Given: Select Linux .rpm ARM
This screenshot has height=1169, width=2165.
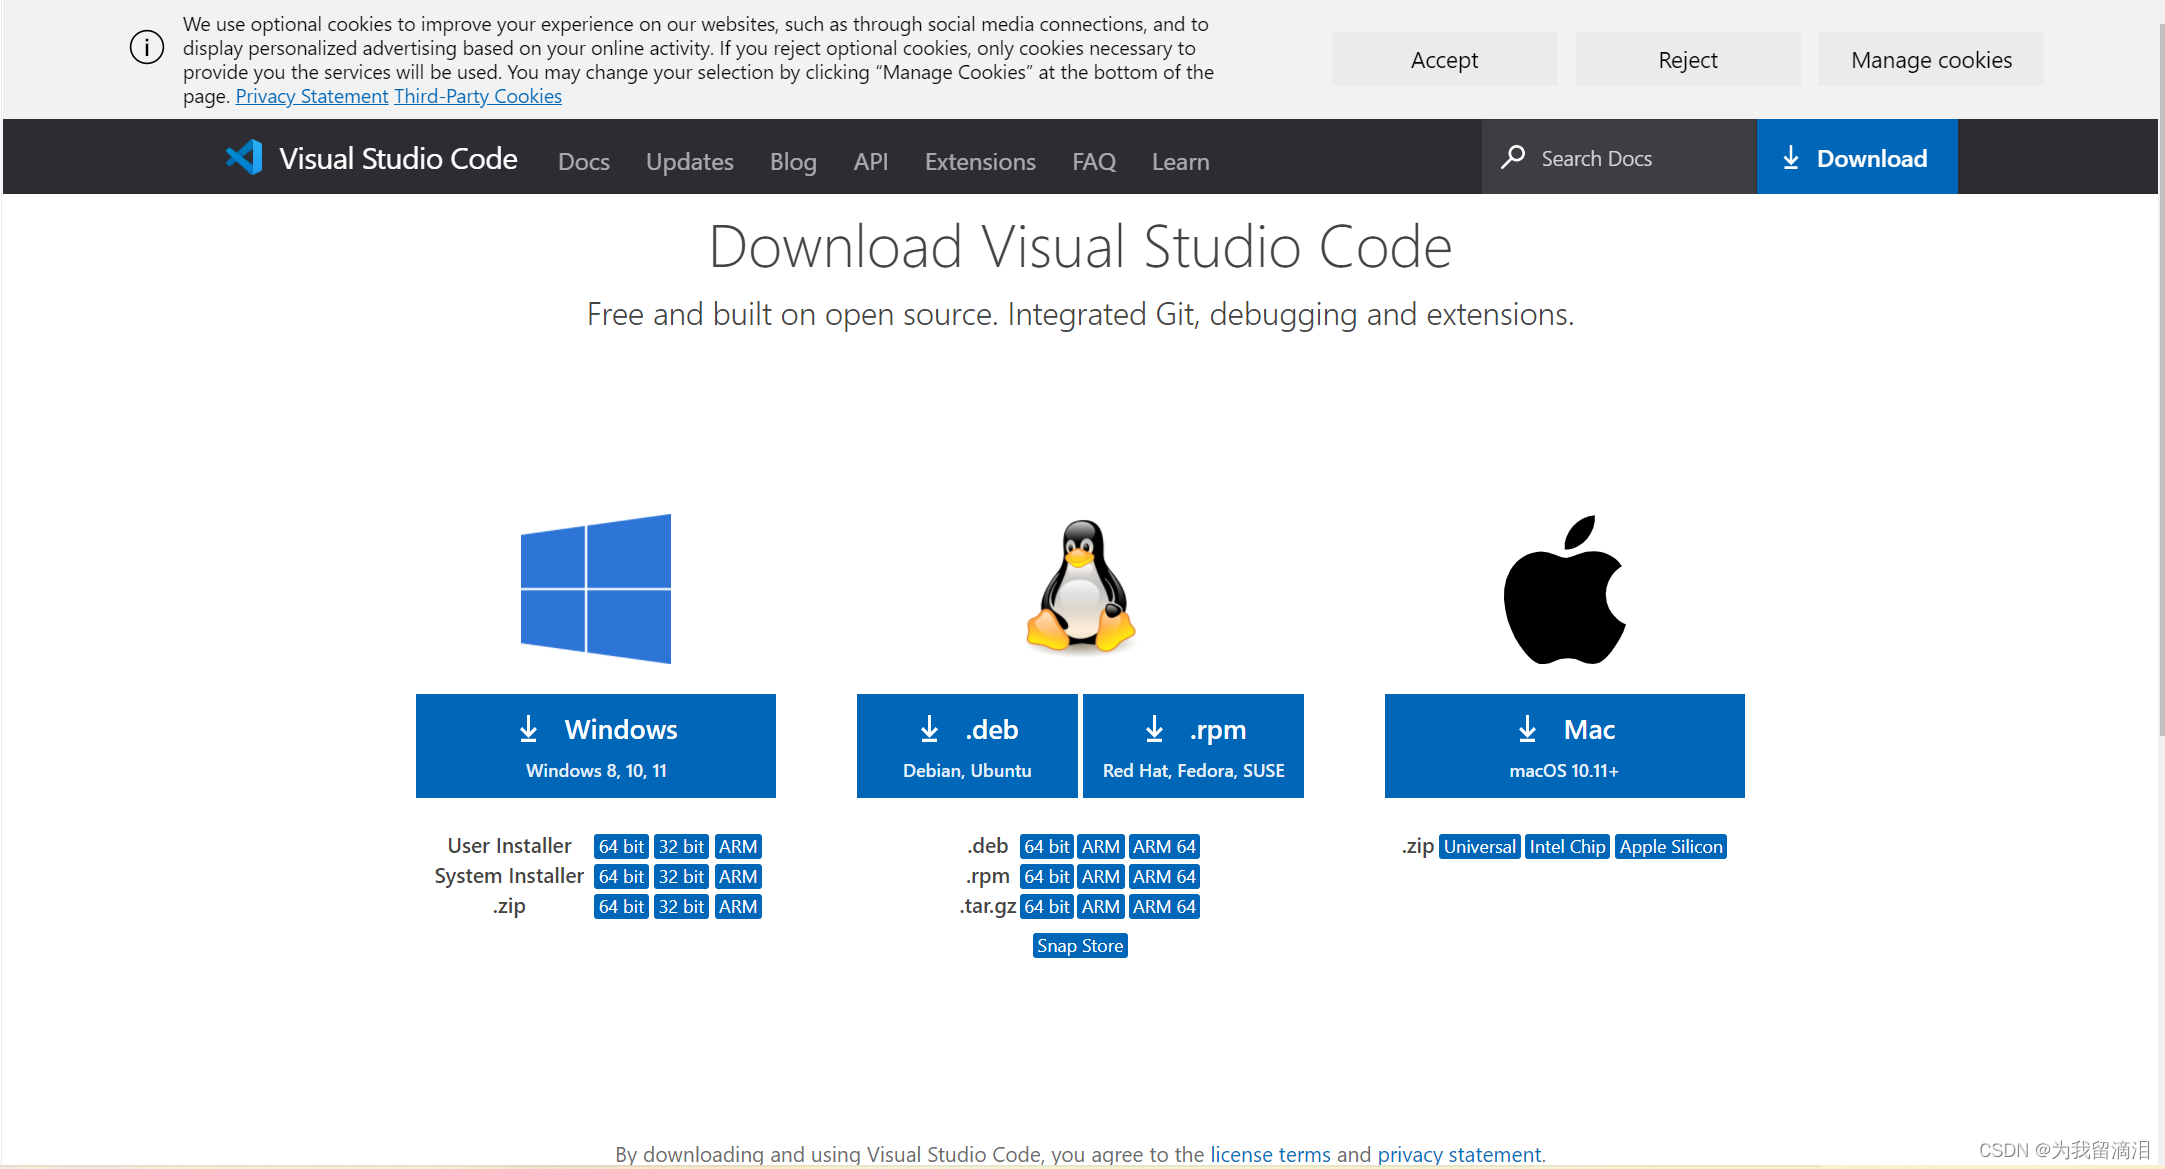Looking at the screenshot, I should 1101,876.
